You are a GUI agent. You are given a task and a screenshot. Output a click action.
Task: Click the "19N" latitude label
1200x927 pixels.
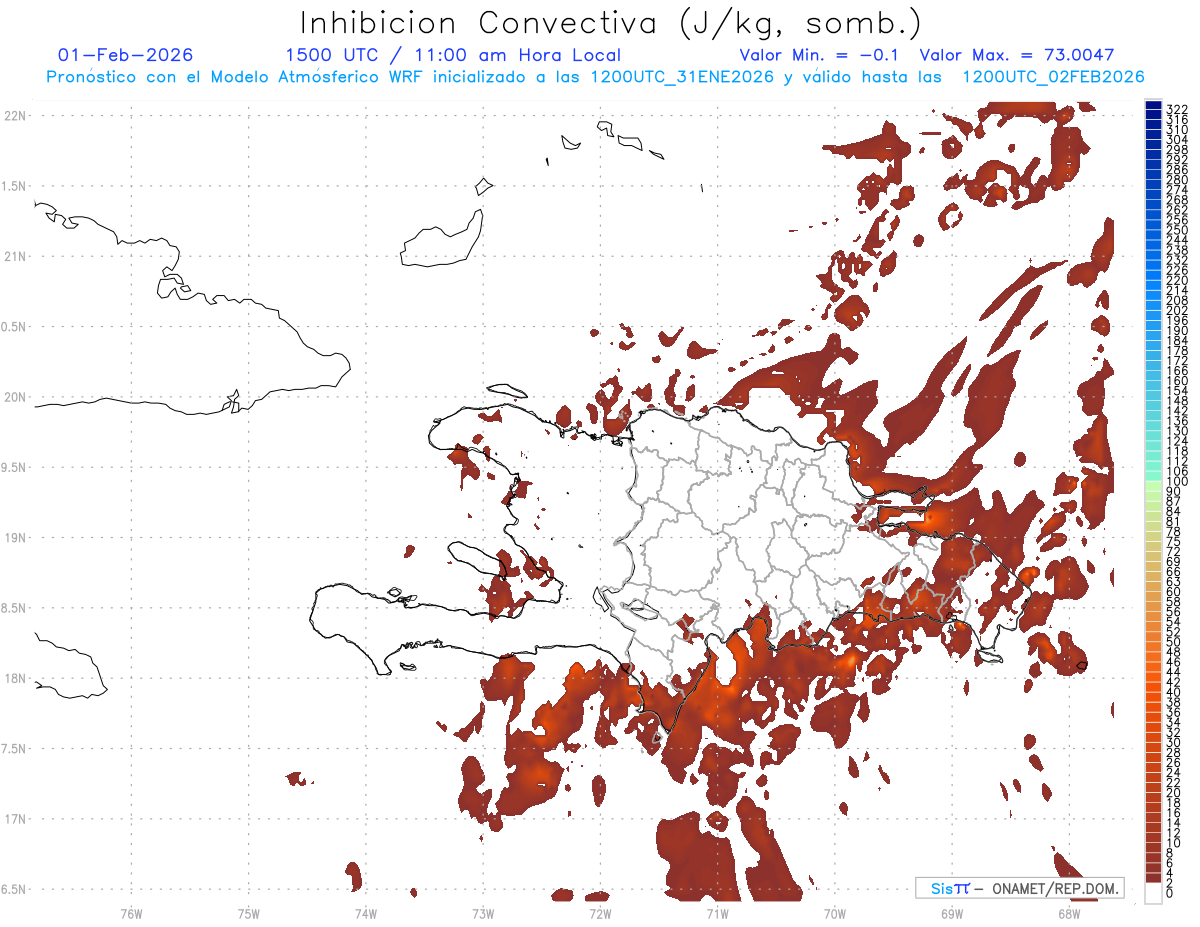coord(14,537)
